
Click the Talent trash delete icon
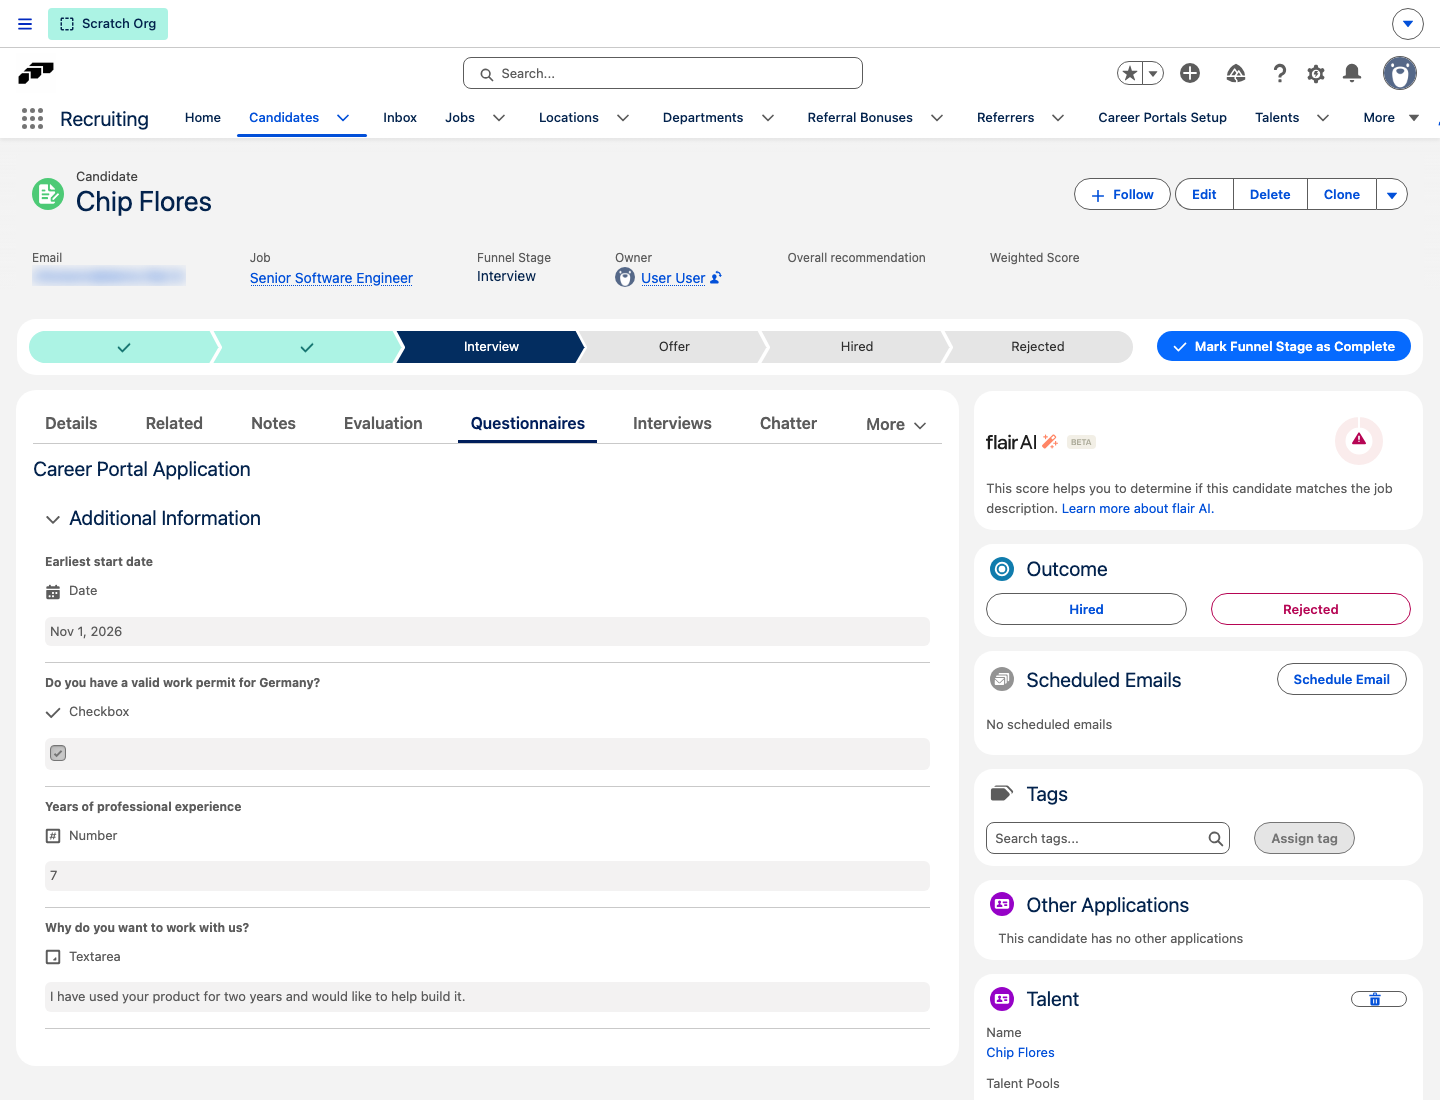(x=1379, y=999)
